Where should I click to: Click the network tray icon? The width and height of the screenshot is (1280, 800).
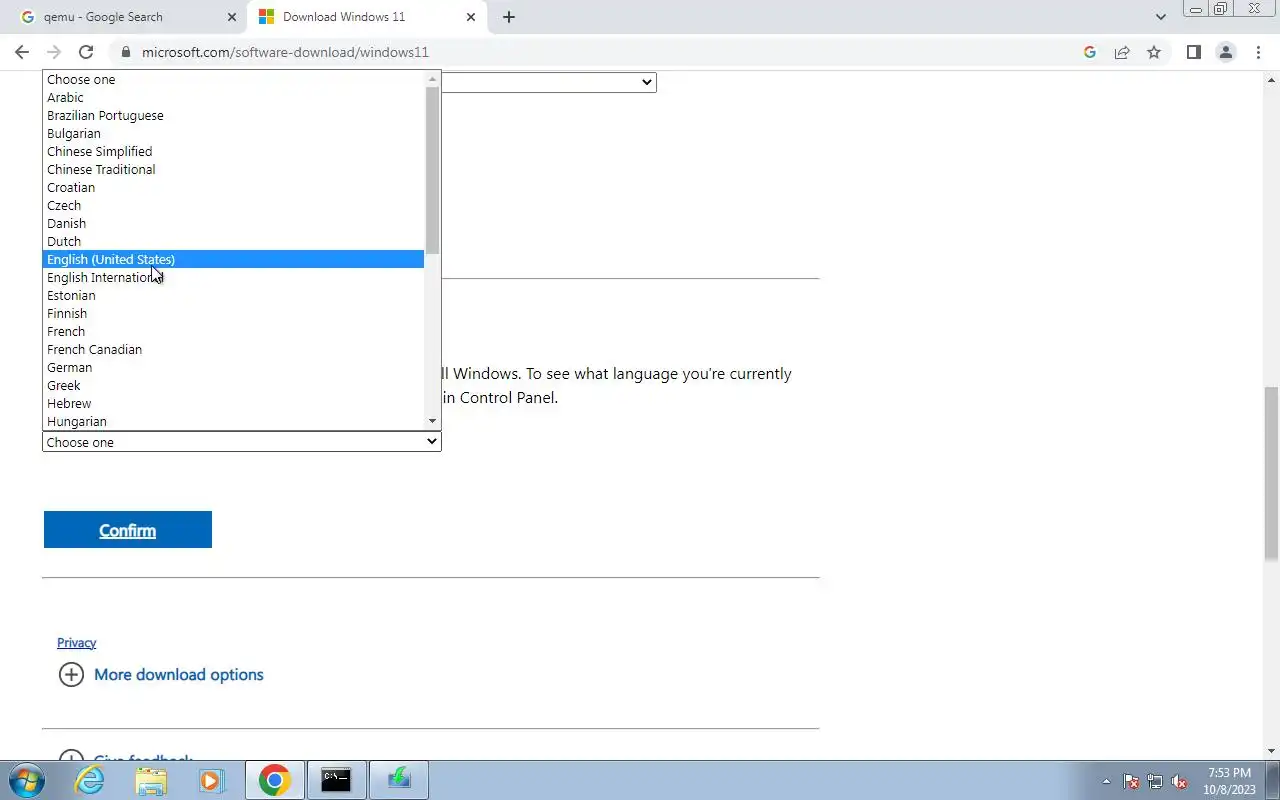point(1155,781)
